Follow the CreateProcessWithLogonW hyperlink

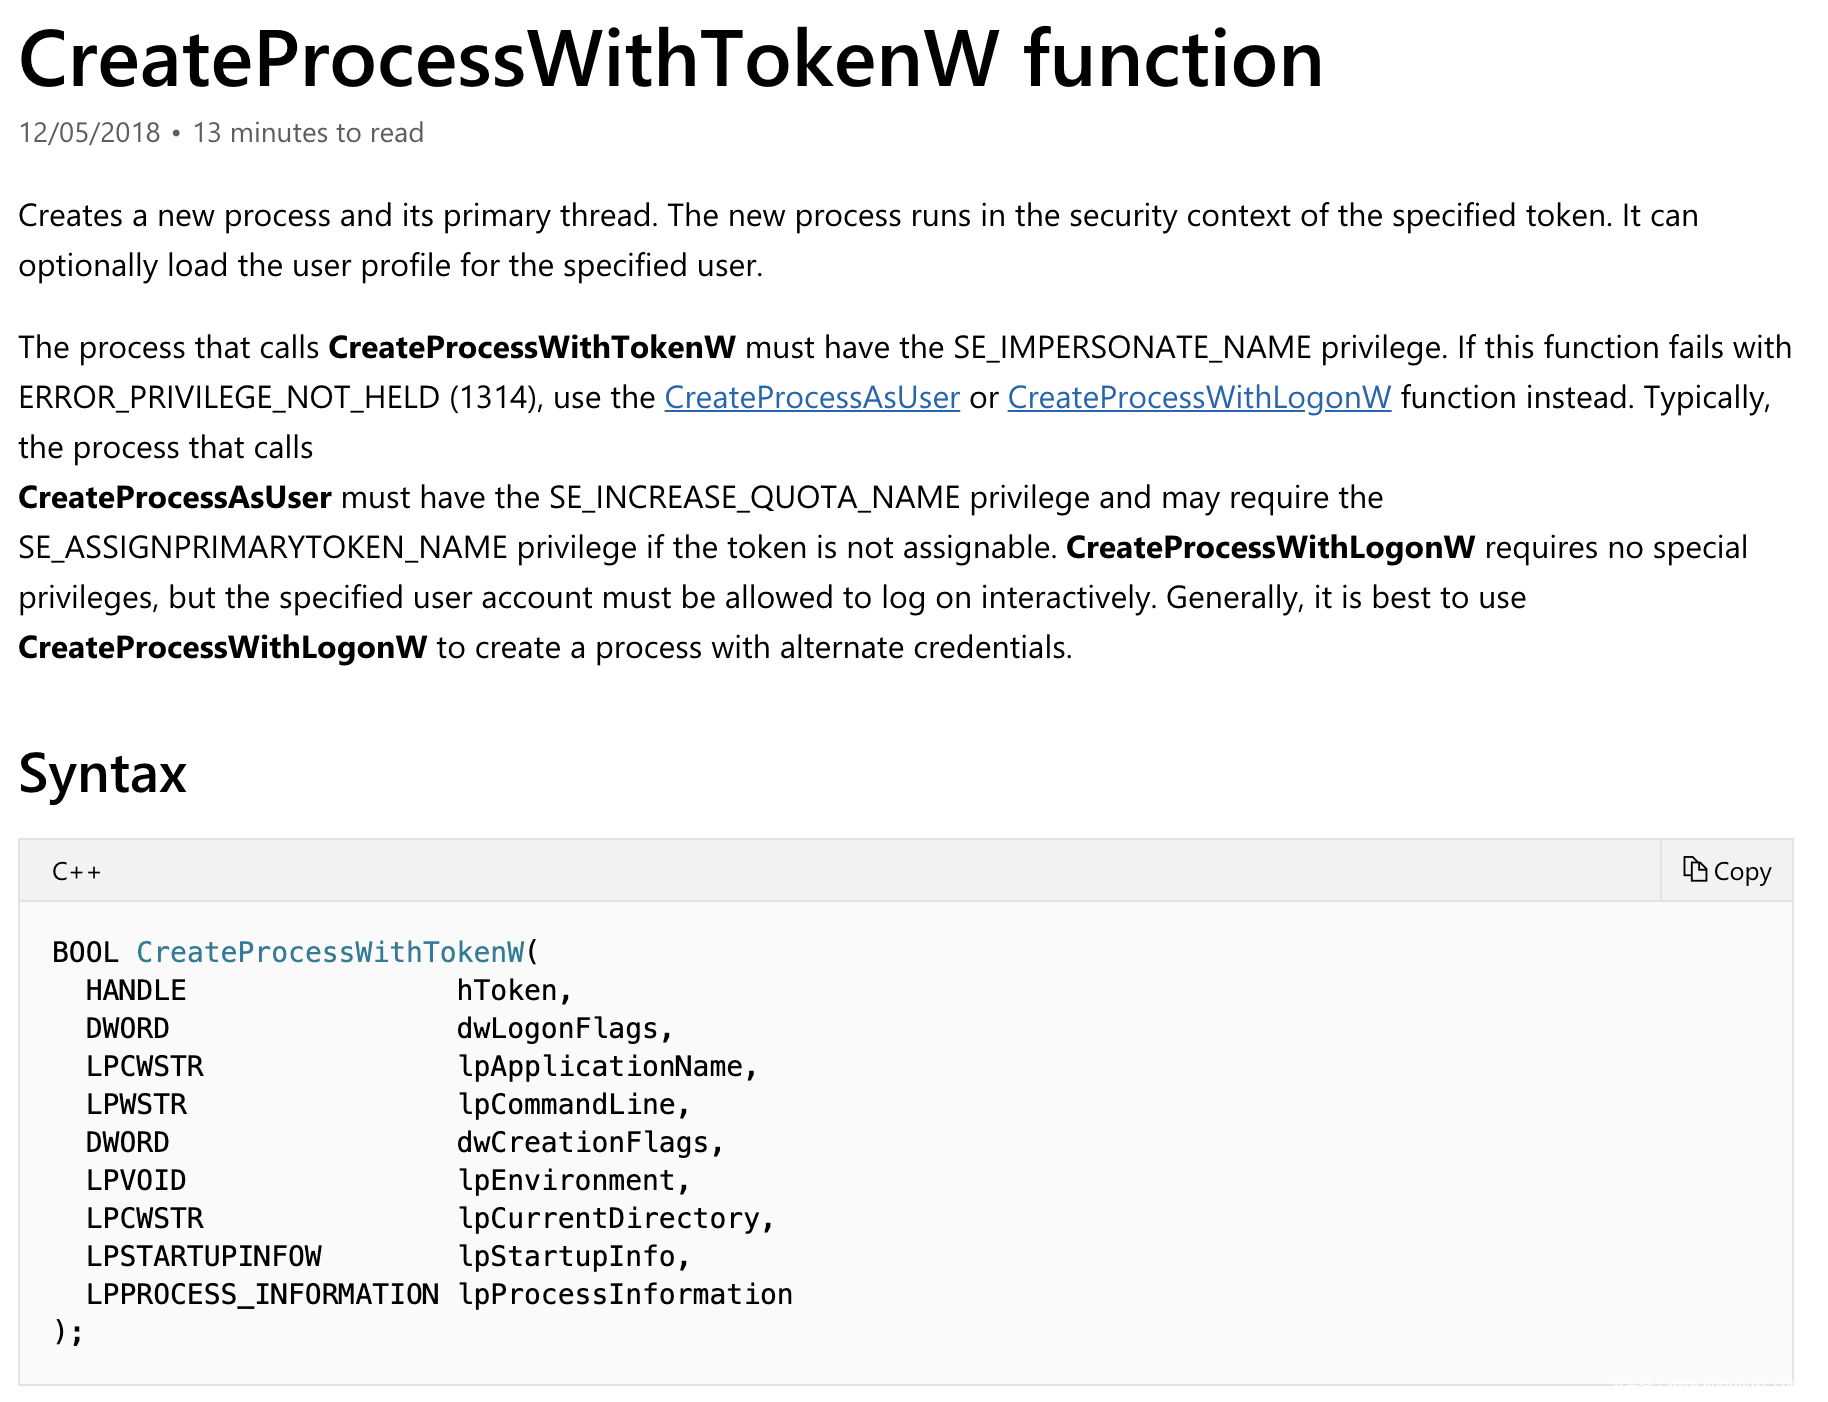[1199, 398]
